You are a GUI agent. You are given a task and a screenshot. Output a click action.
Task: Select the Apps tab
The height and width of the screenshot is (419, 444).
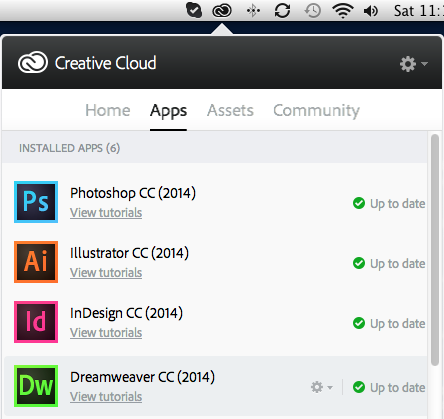tap(168, 111)
